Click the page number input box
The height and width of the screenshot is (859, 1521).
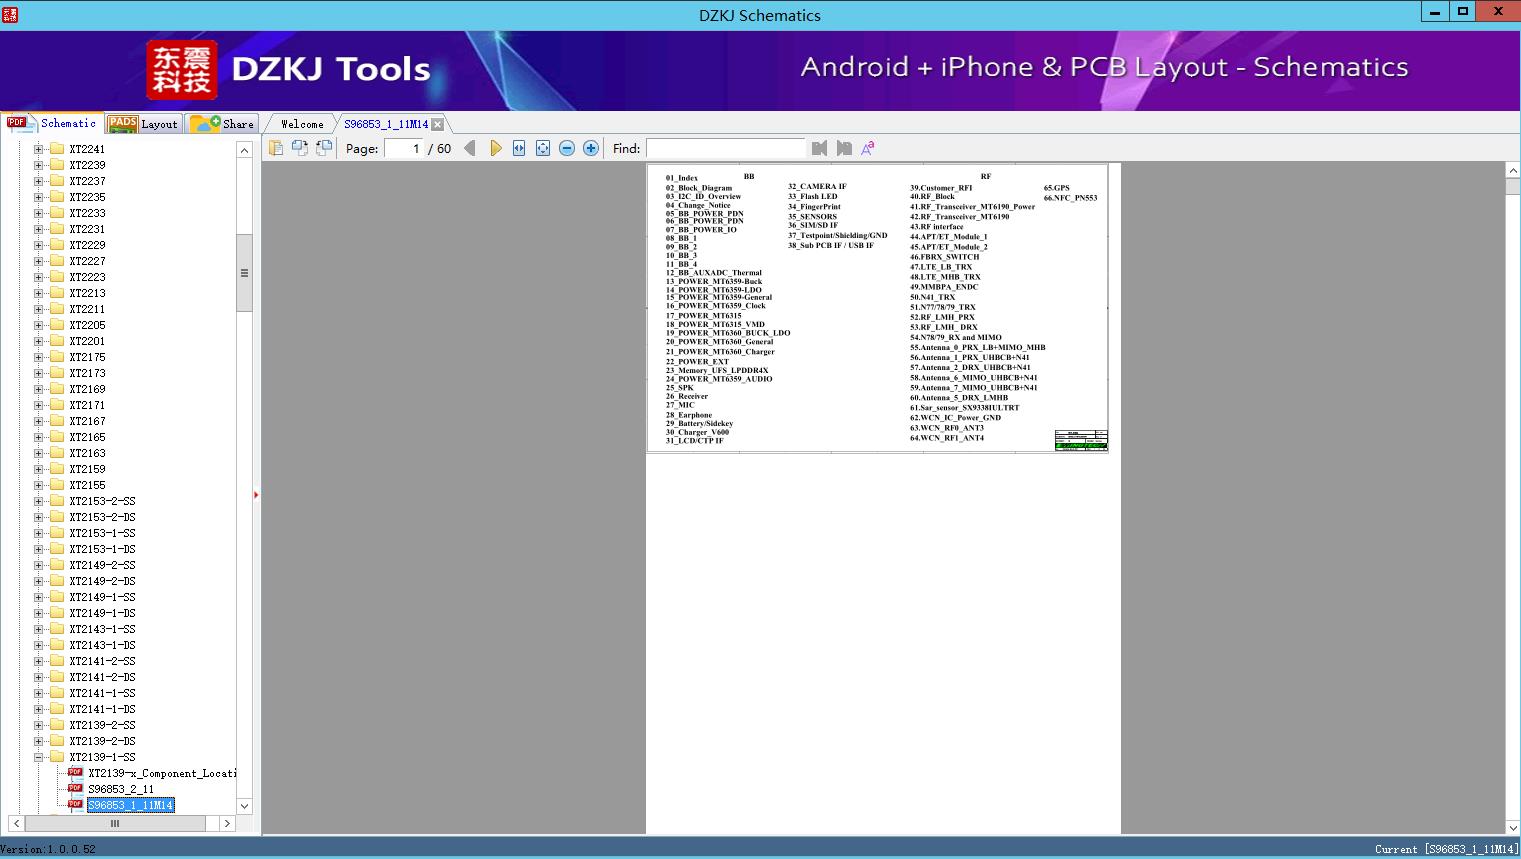click(404, 148)
